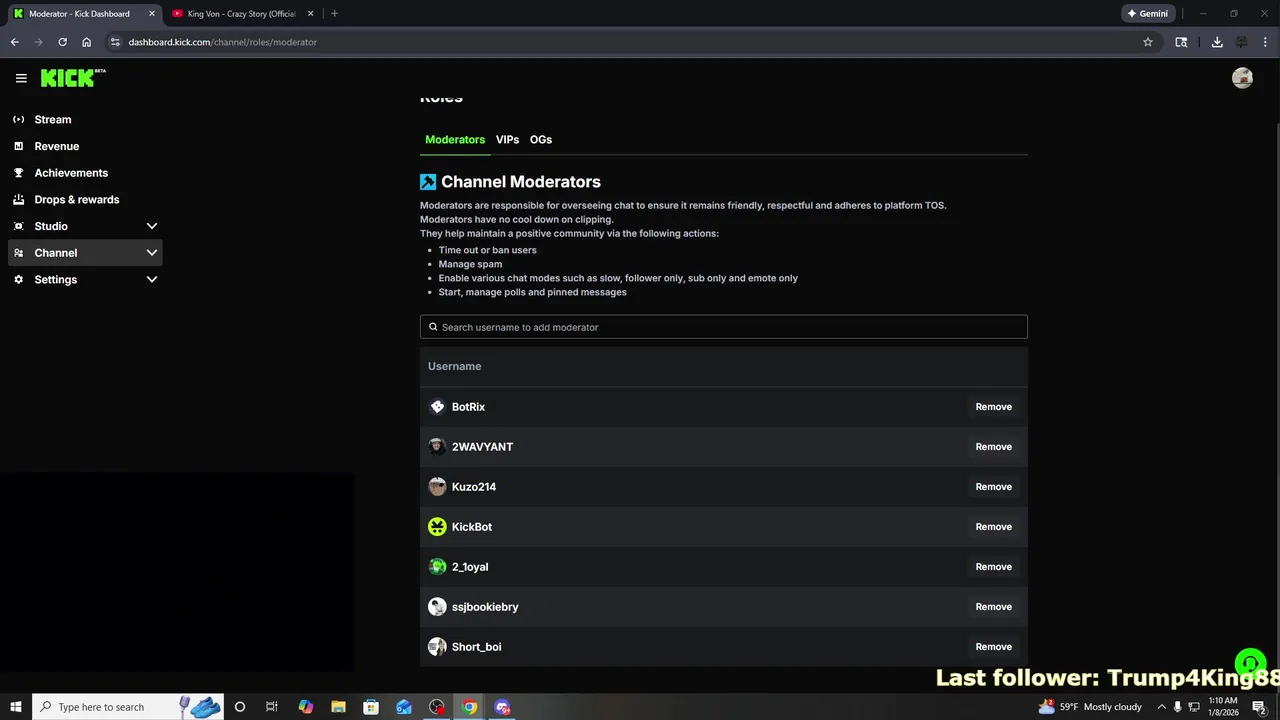Remove Short_boi as moderator

(x=994, y=647)
